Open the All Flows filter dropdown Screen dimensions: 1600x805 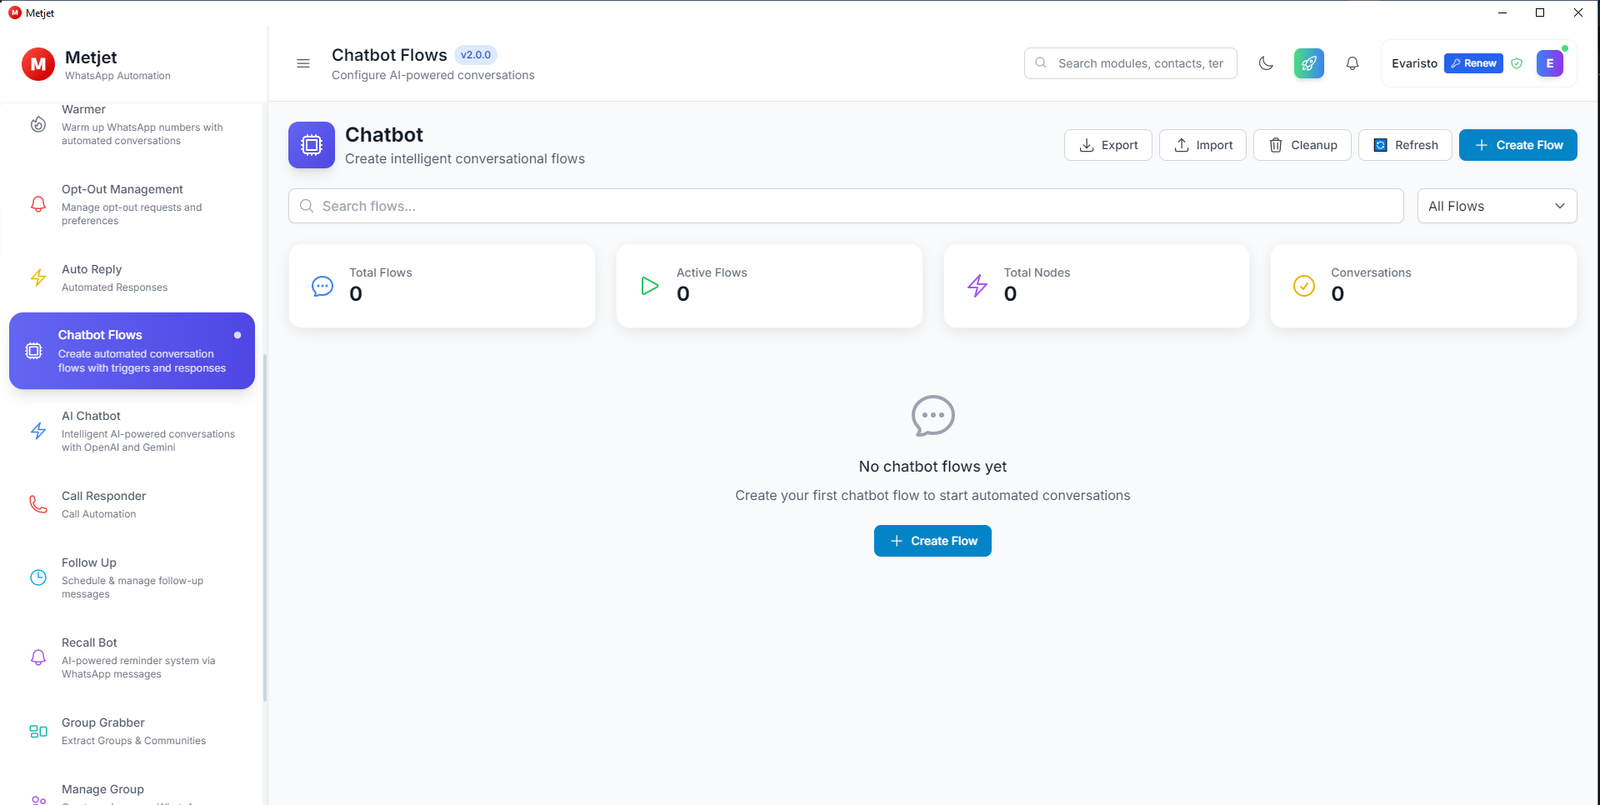[x=1496, y=205]
